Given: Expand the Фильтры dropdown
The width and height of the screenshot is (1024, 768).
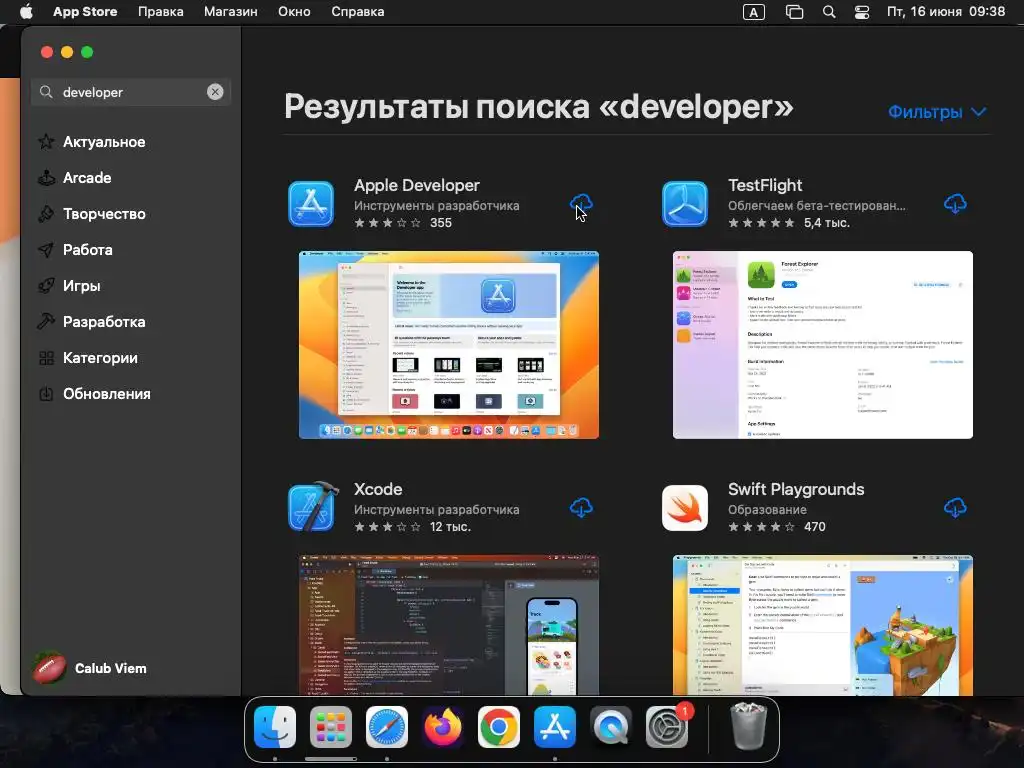Looking at the screenshot, I should 937,112.
